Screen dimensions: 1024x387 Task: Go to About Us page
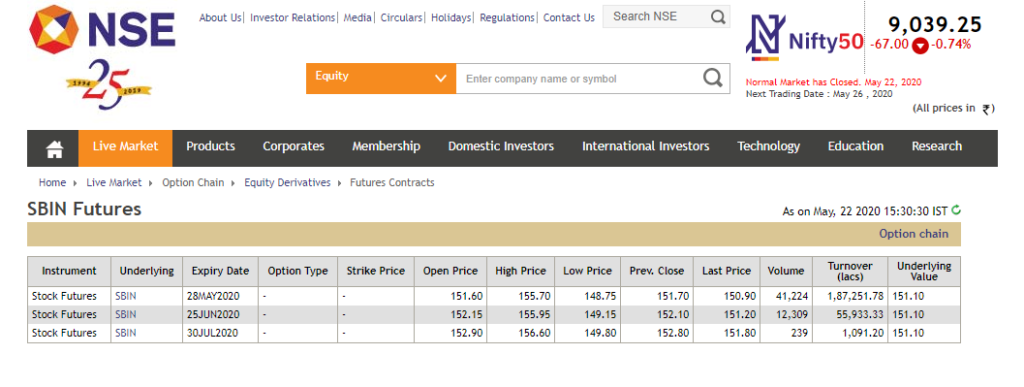[x=220, y=18]
